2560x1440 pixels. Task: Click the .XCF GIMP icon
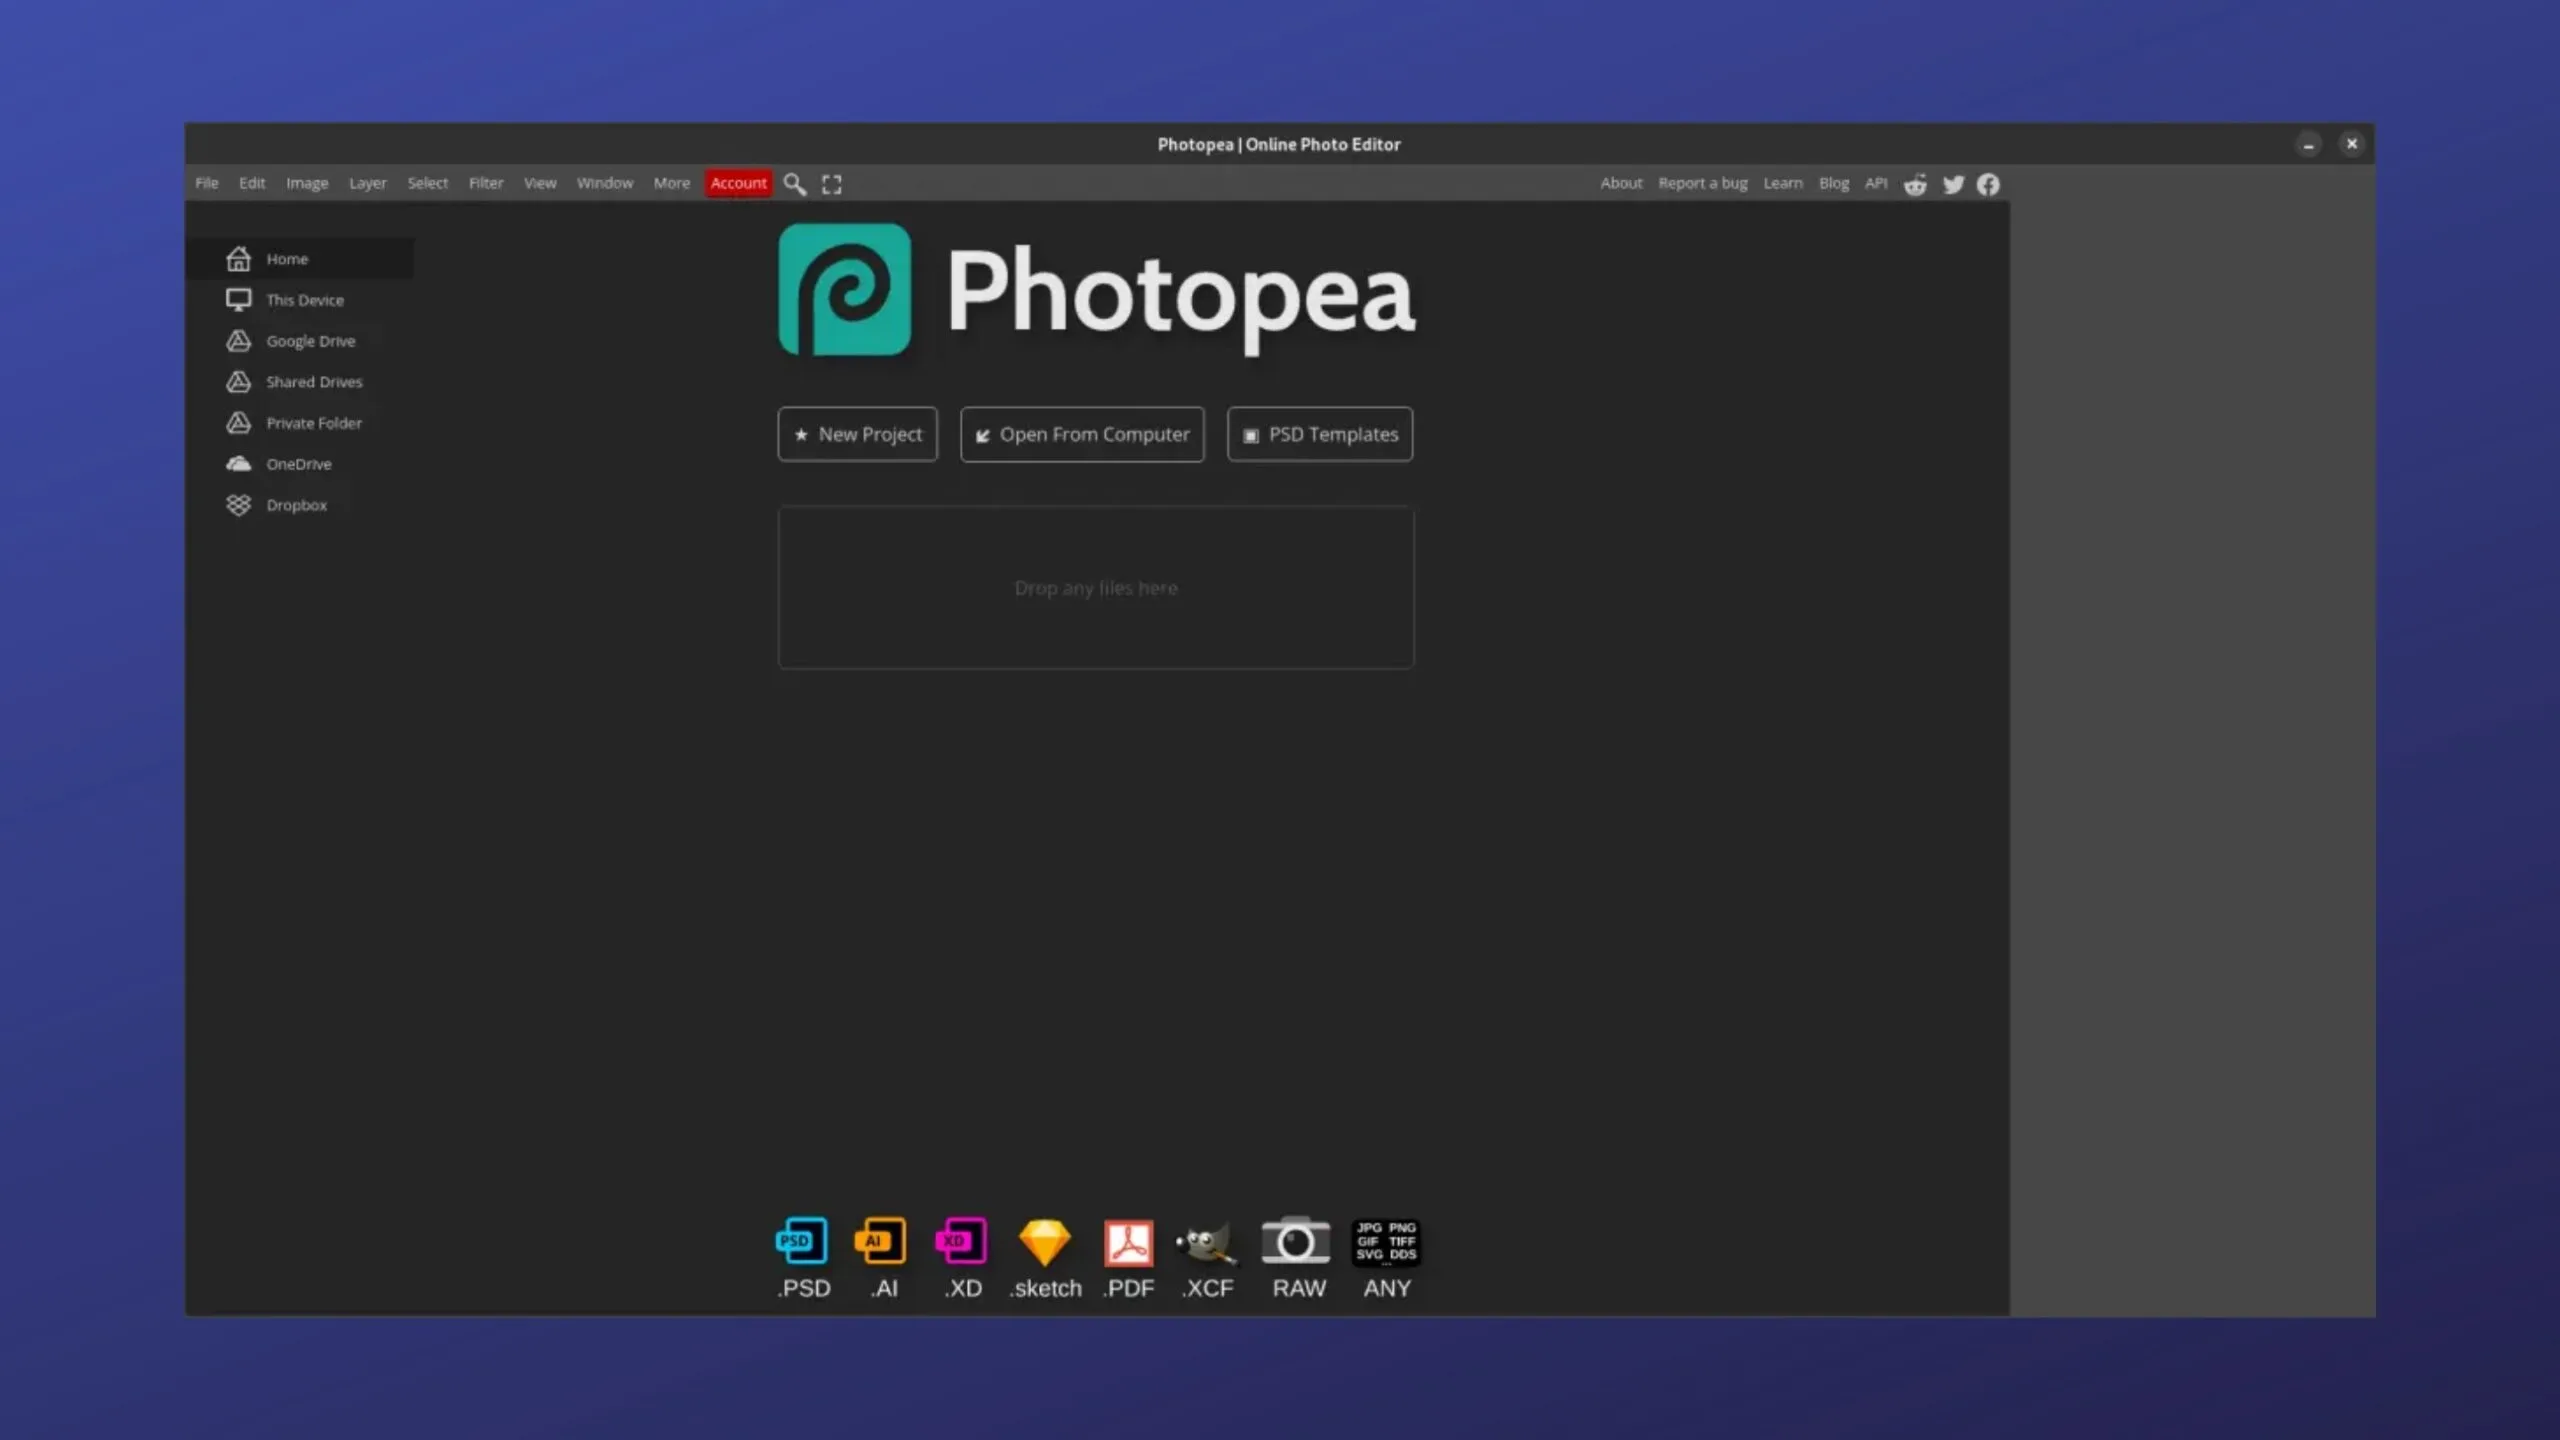click(x=1207, y=1243)
